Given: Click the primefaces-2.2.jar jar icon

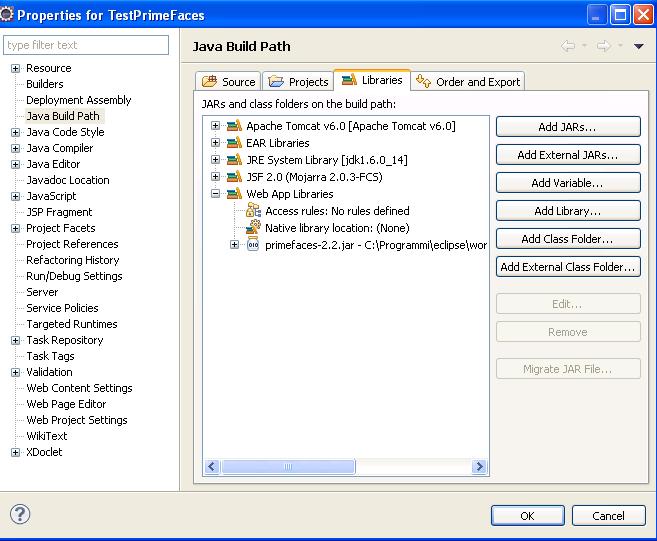Looking at the screenshot, I should click(x=253, y=244).
